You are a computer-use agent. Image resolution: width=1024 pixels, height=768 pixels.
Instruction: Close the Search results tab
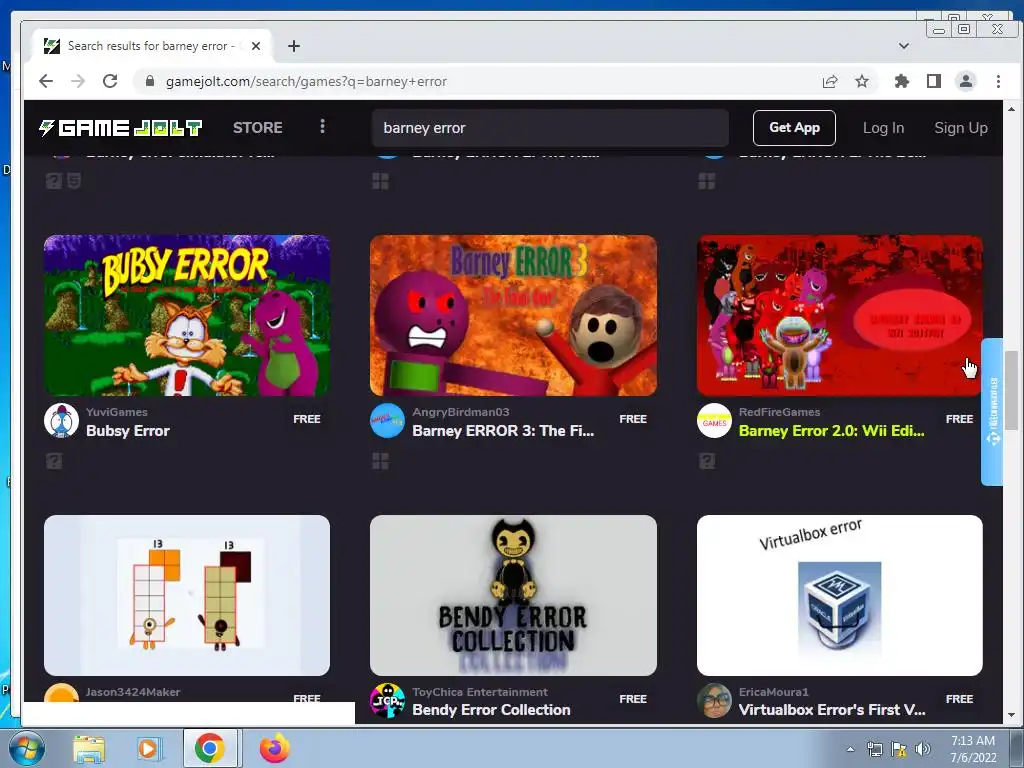(256, 46)
